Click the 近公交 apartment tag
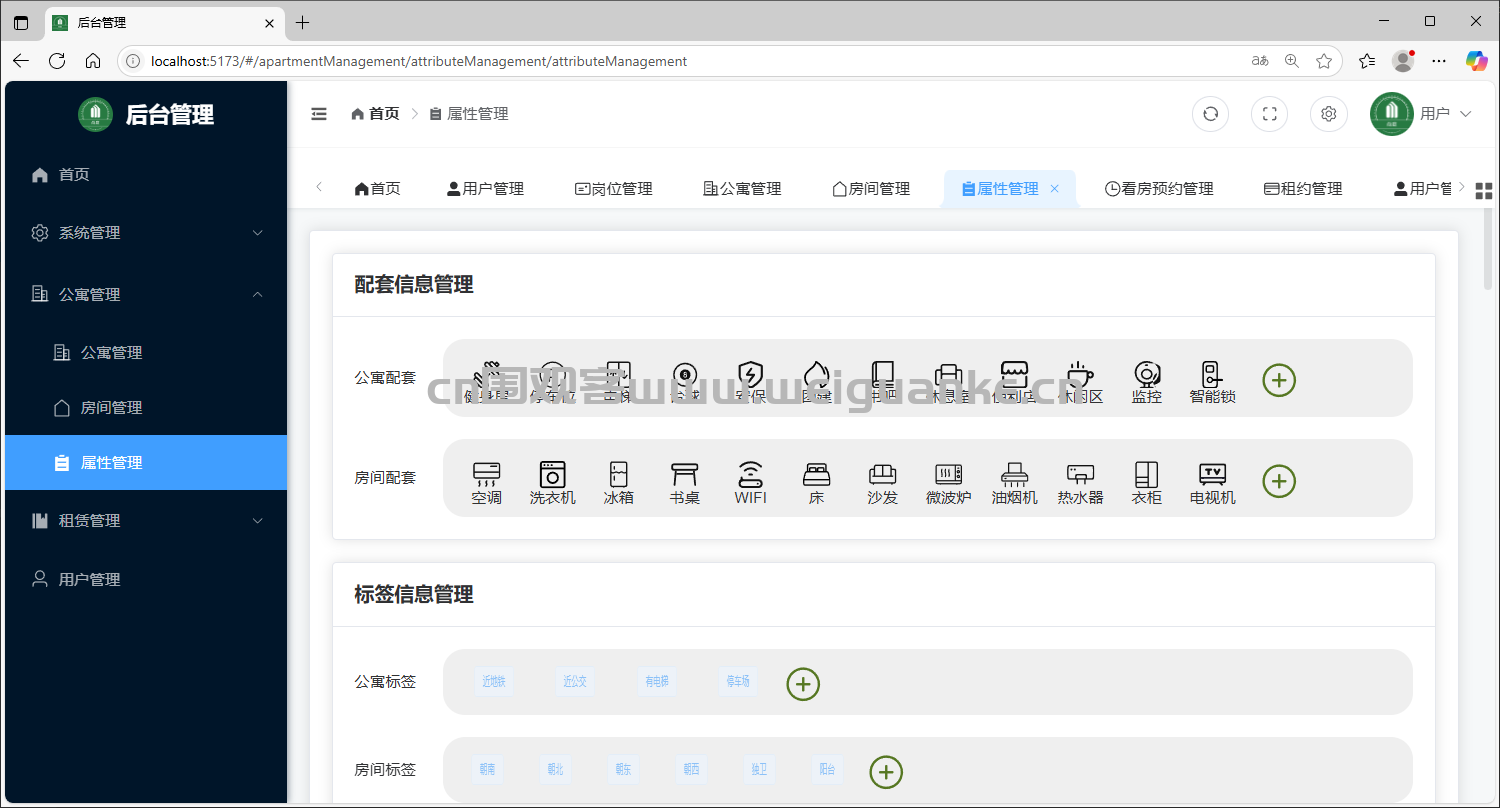The height and width of the screenshot is (808, 1500). [574, 682]
